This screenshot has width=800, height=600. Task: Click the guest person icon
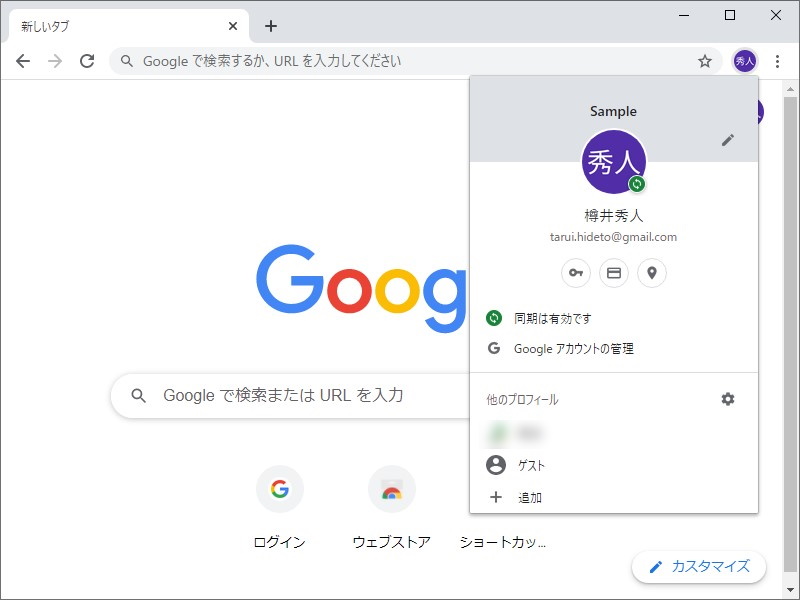(x=495, y=465)
